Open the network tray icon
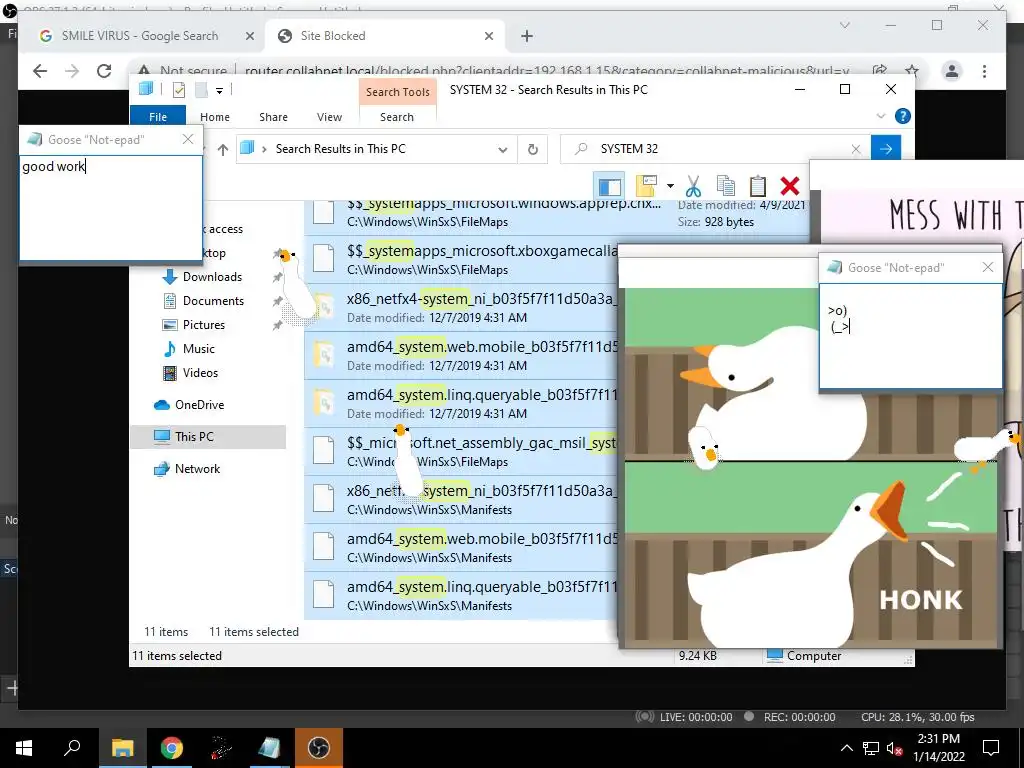 click(871, 748)
